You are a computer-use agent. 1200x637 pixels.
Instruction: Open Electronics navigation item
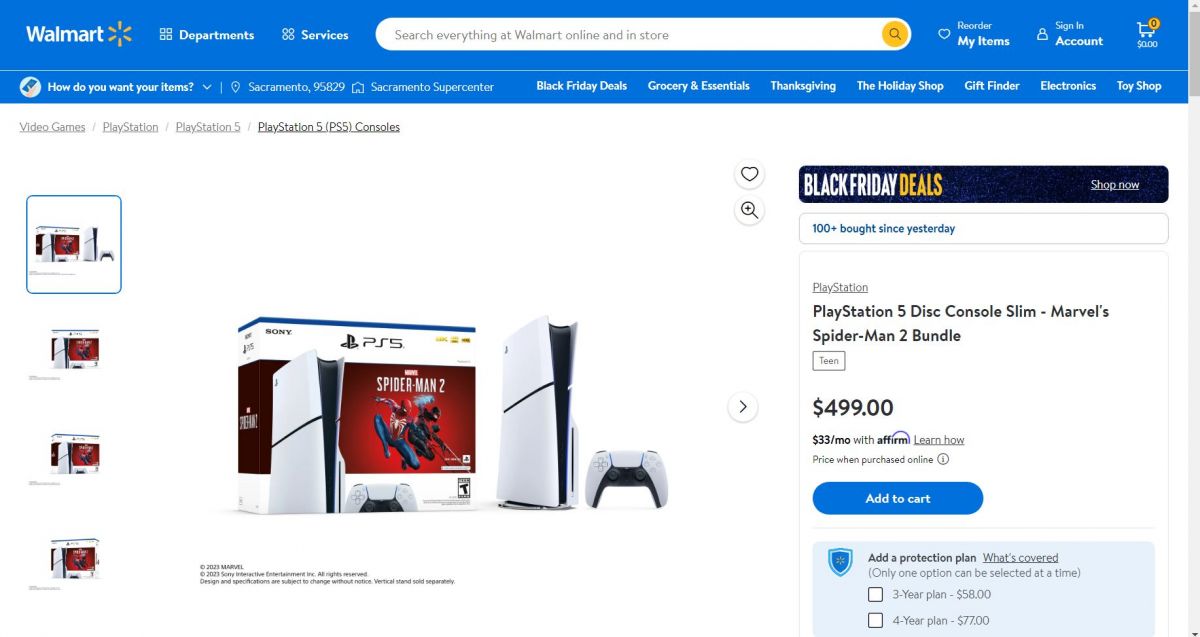pyautogui.click(x=1068, y=86)
